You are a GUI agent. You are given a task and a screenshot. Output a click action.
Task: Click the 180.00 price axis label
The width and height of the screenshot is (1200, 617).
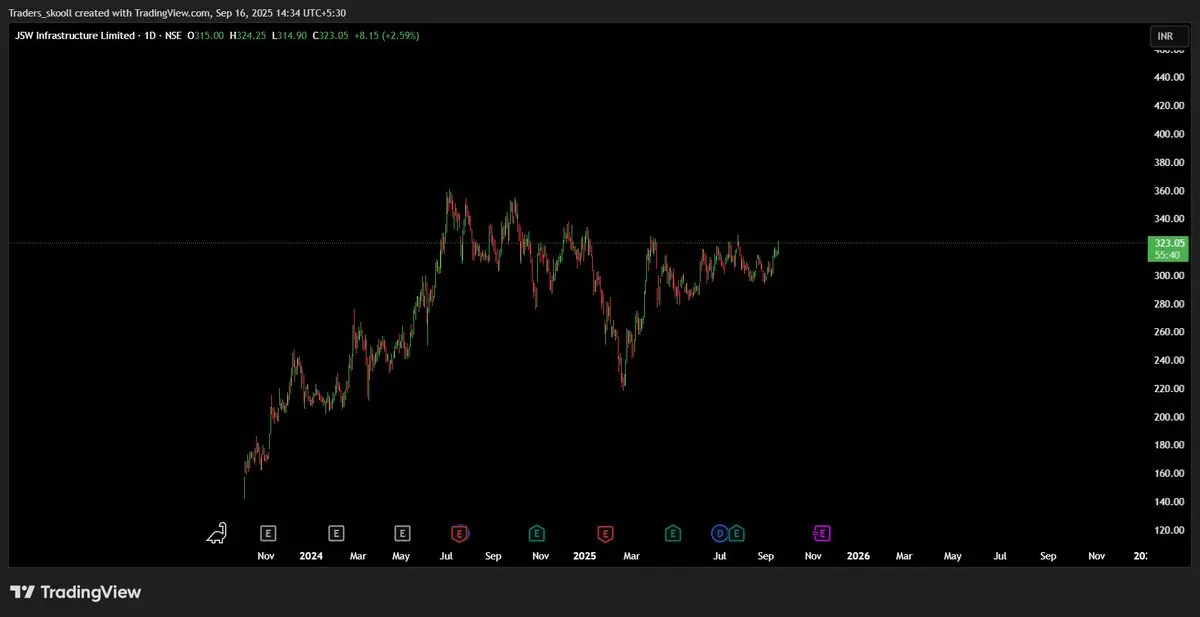[1169, 445]
